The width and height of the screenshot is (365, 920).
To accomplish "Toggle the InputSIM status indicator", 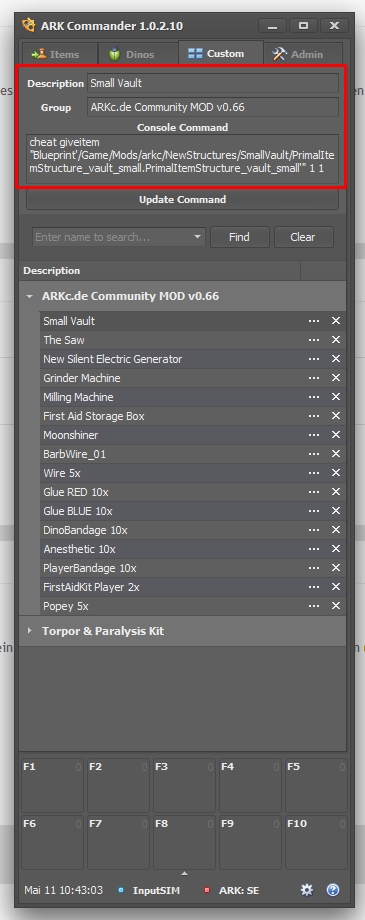I will click(x=148, y=890).
